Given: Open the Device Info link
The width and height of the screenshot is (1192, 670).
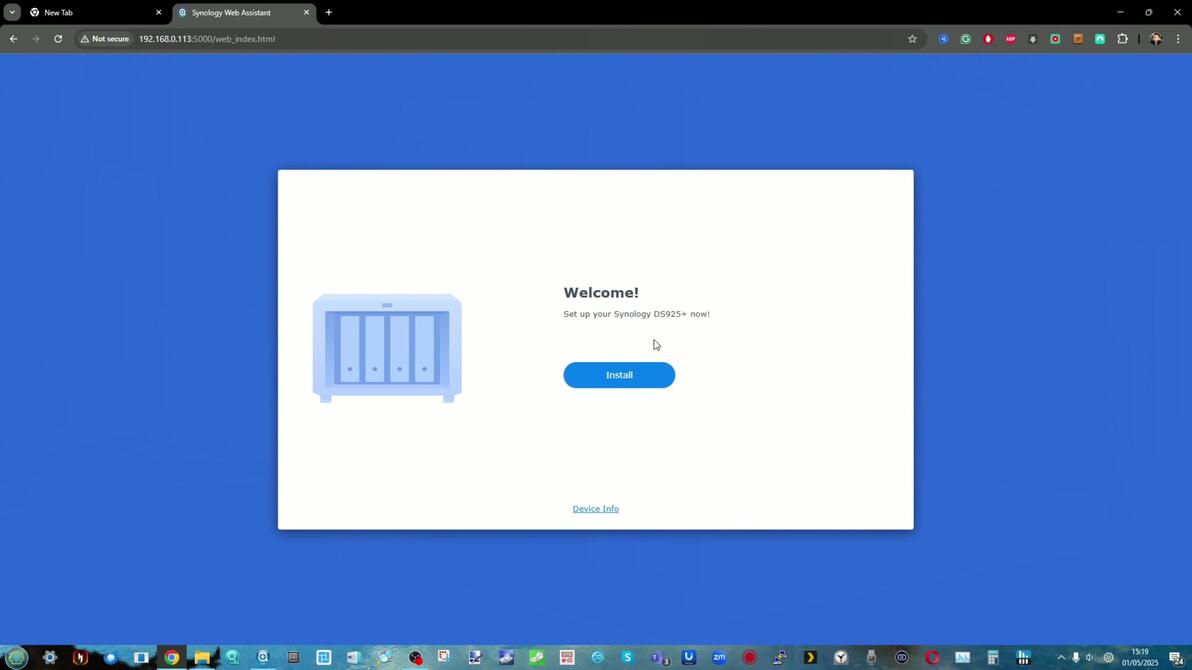Looking at the screenshot, I should pyautogui.click(x=595, y=509).
